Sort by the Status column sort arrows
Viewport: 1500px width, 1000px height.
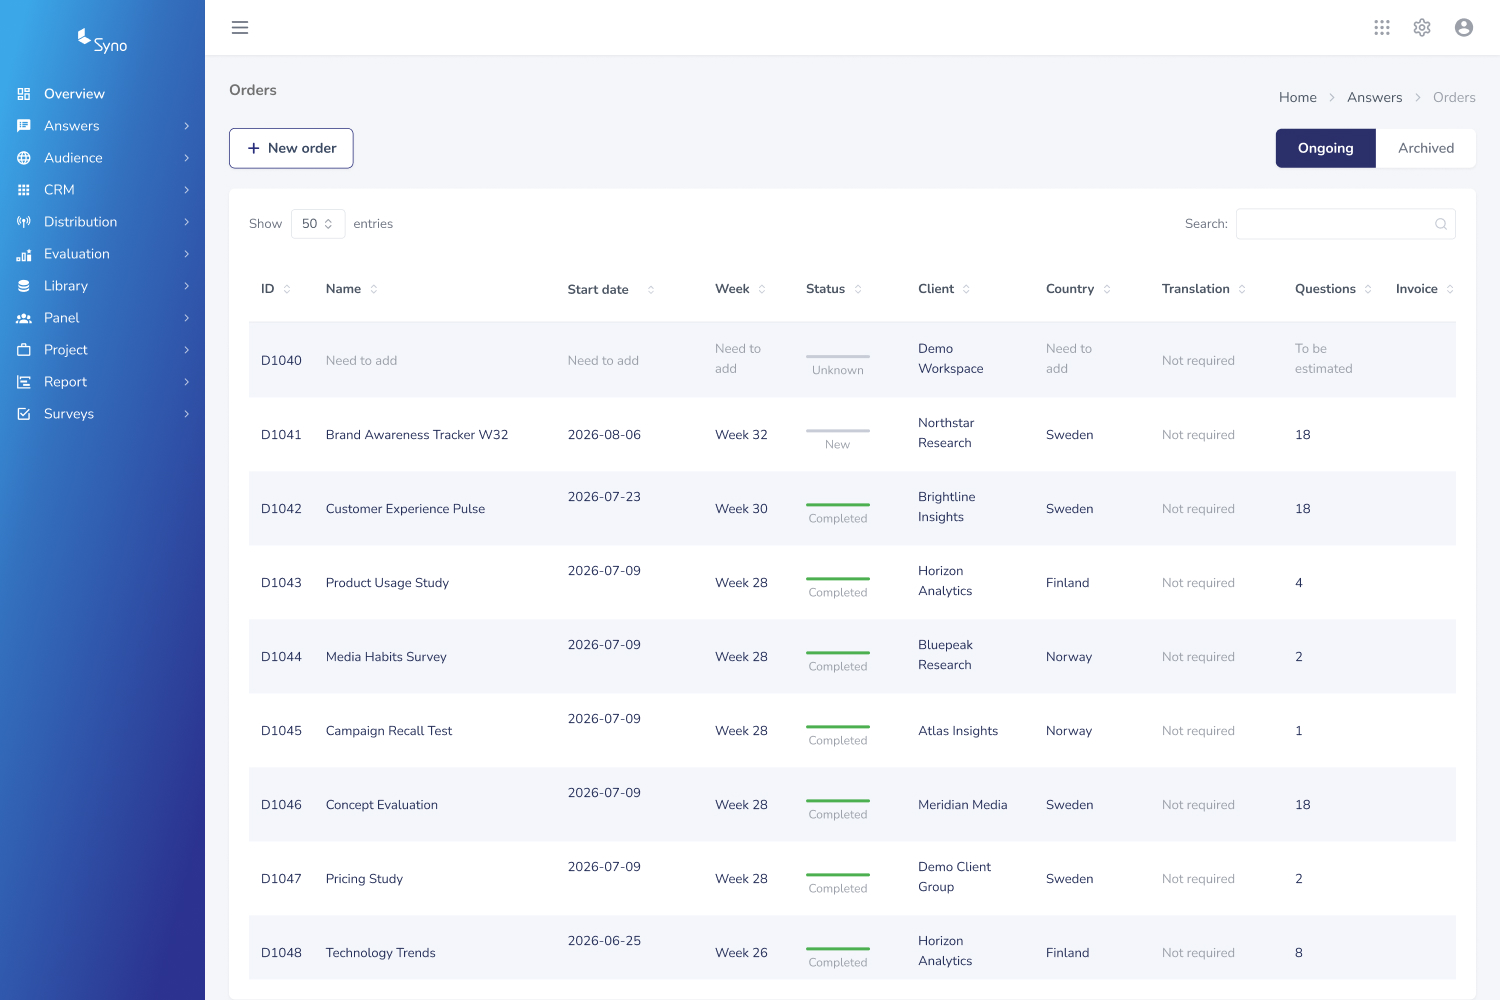coord(858,289)
